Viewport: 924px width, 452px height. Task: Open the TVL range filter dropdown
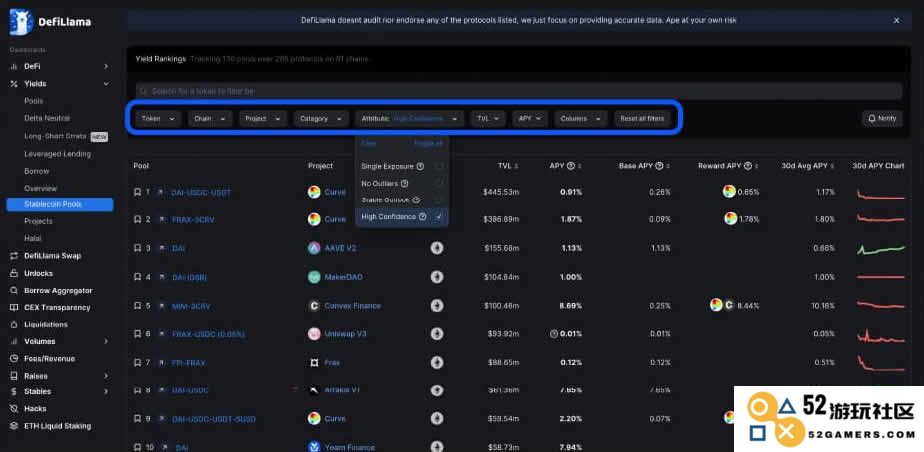click(488, 118)
